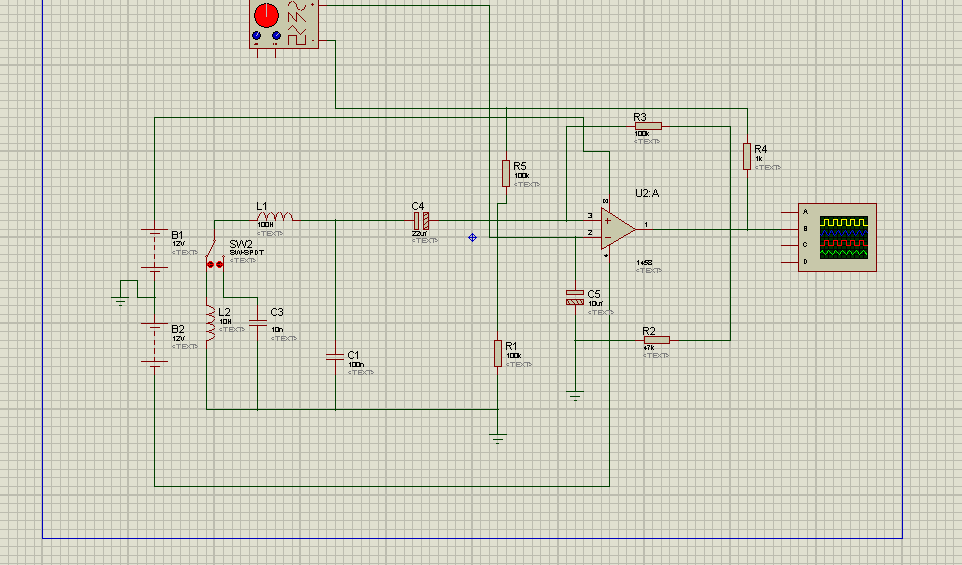The height and width of the screenshot is (565, 962).
Task: Select capacitor C3 symbol
Action: pos(258,323)
